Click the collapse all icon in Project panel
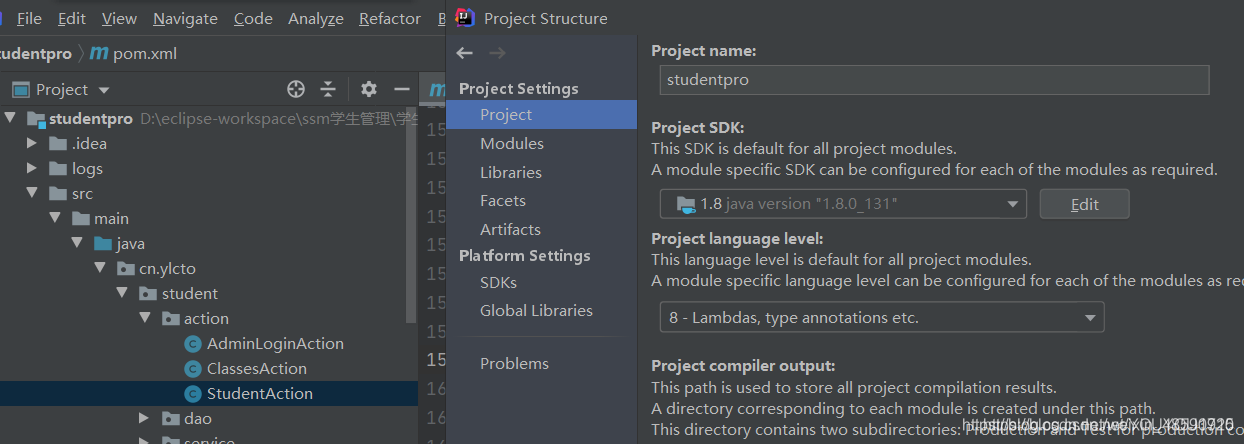The height and width of the screenshot is (444, 1244). pos(328,89)
